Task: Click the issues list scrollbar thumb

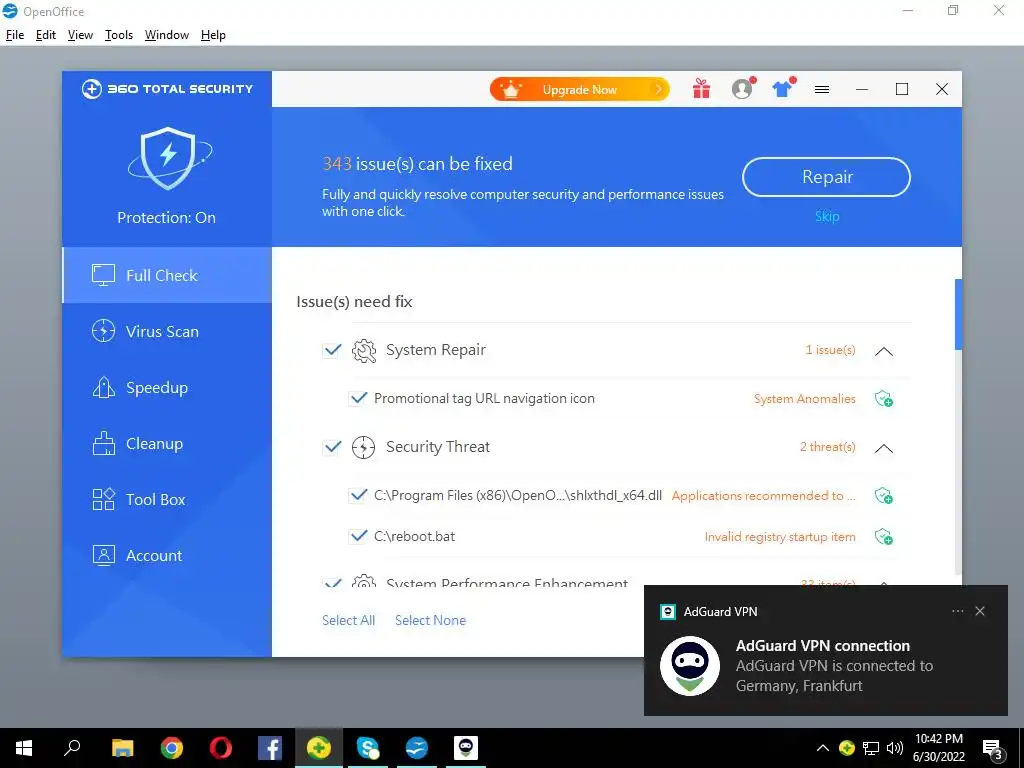Action: point(958,314)
